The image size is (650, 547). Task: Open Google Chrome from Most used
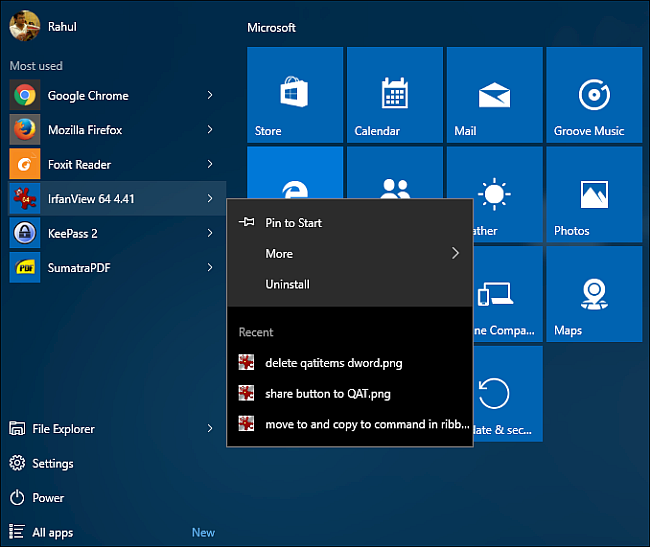point(87,96)
